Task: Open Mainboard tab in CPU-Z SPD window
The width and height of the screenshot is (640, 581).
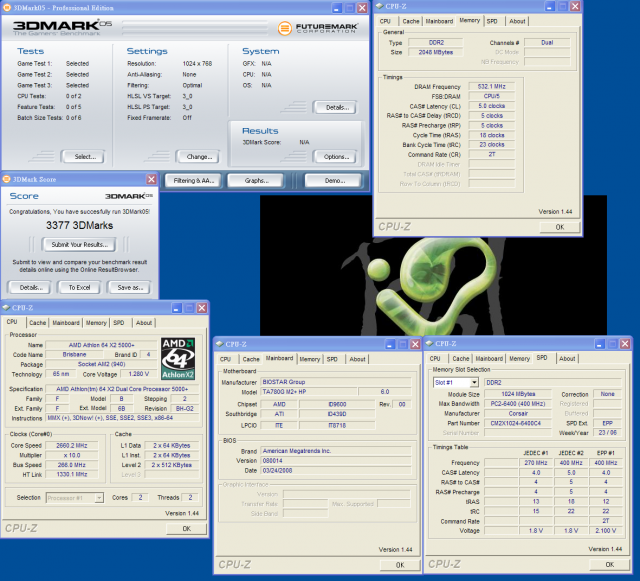Action: point(489,358)
